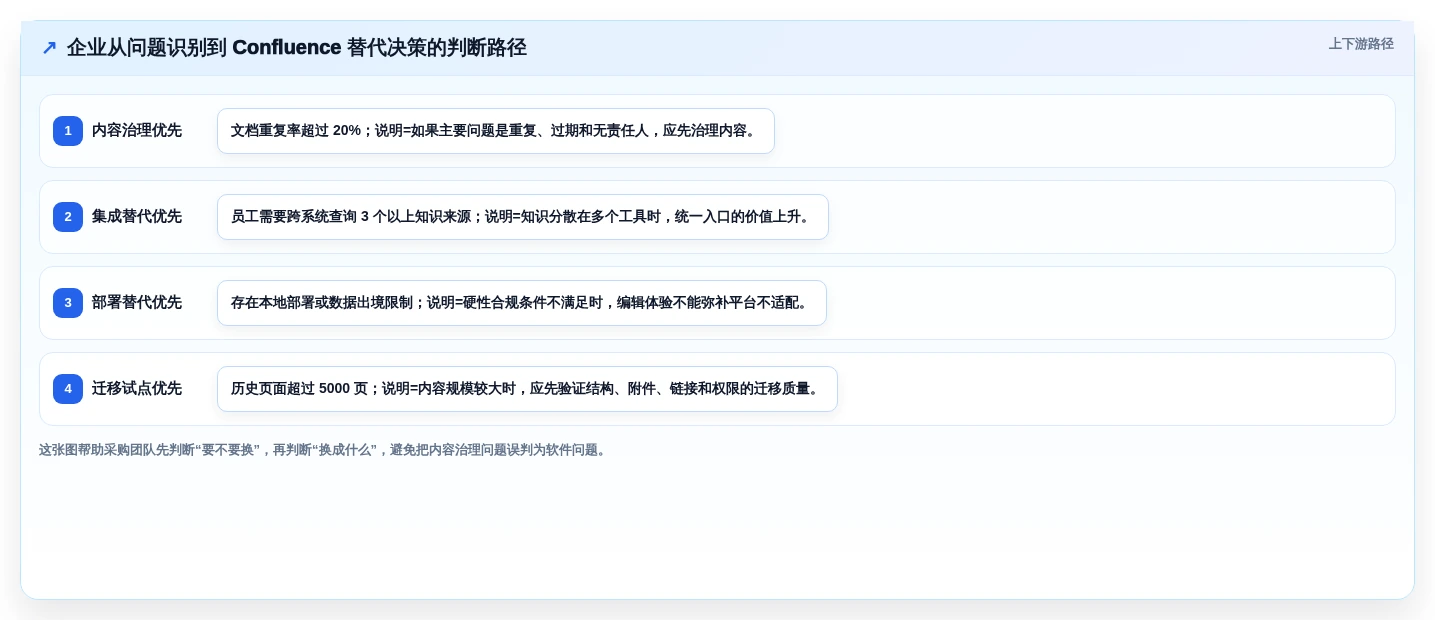Click the 部署替代优先 label
1435x620 pixels.
click(x=137, y=303)
